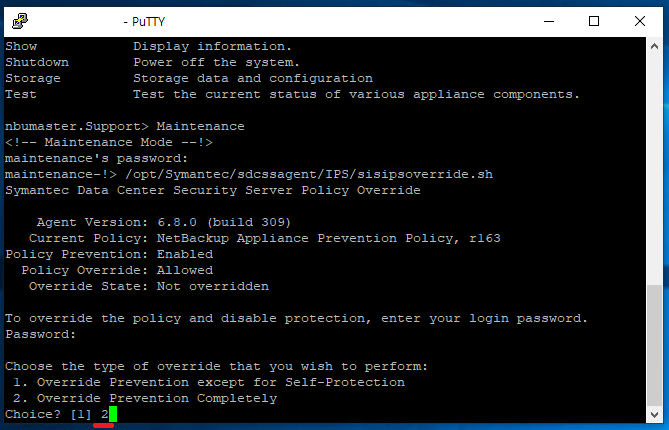
Task: Click 'Choose the type of override' line
Action: (x=216, y=366)
